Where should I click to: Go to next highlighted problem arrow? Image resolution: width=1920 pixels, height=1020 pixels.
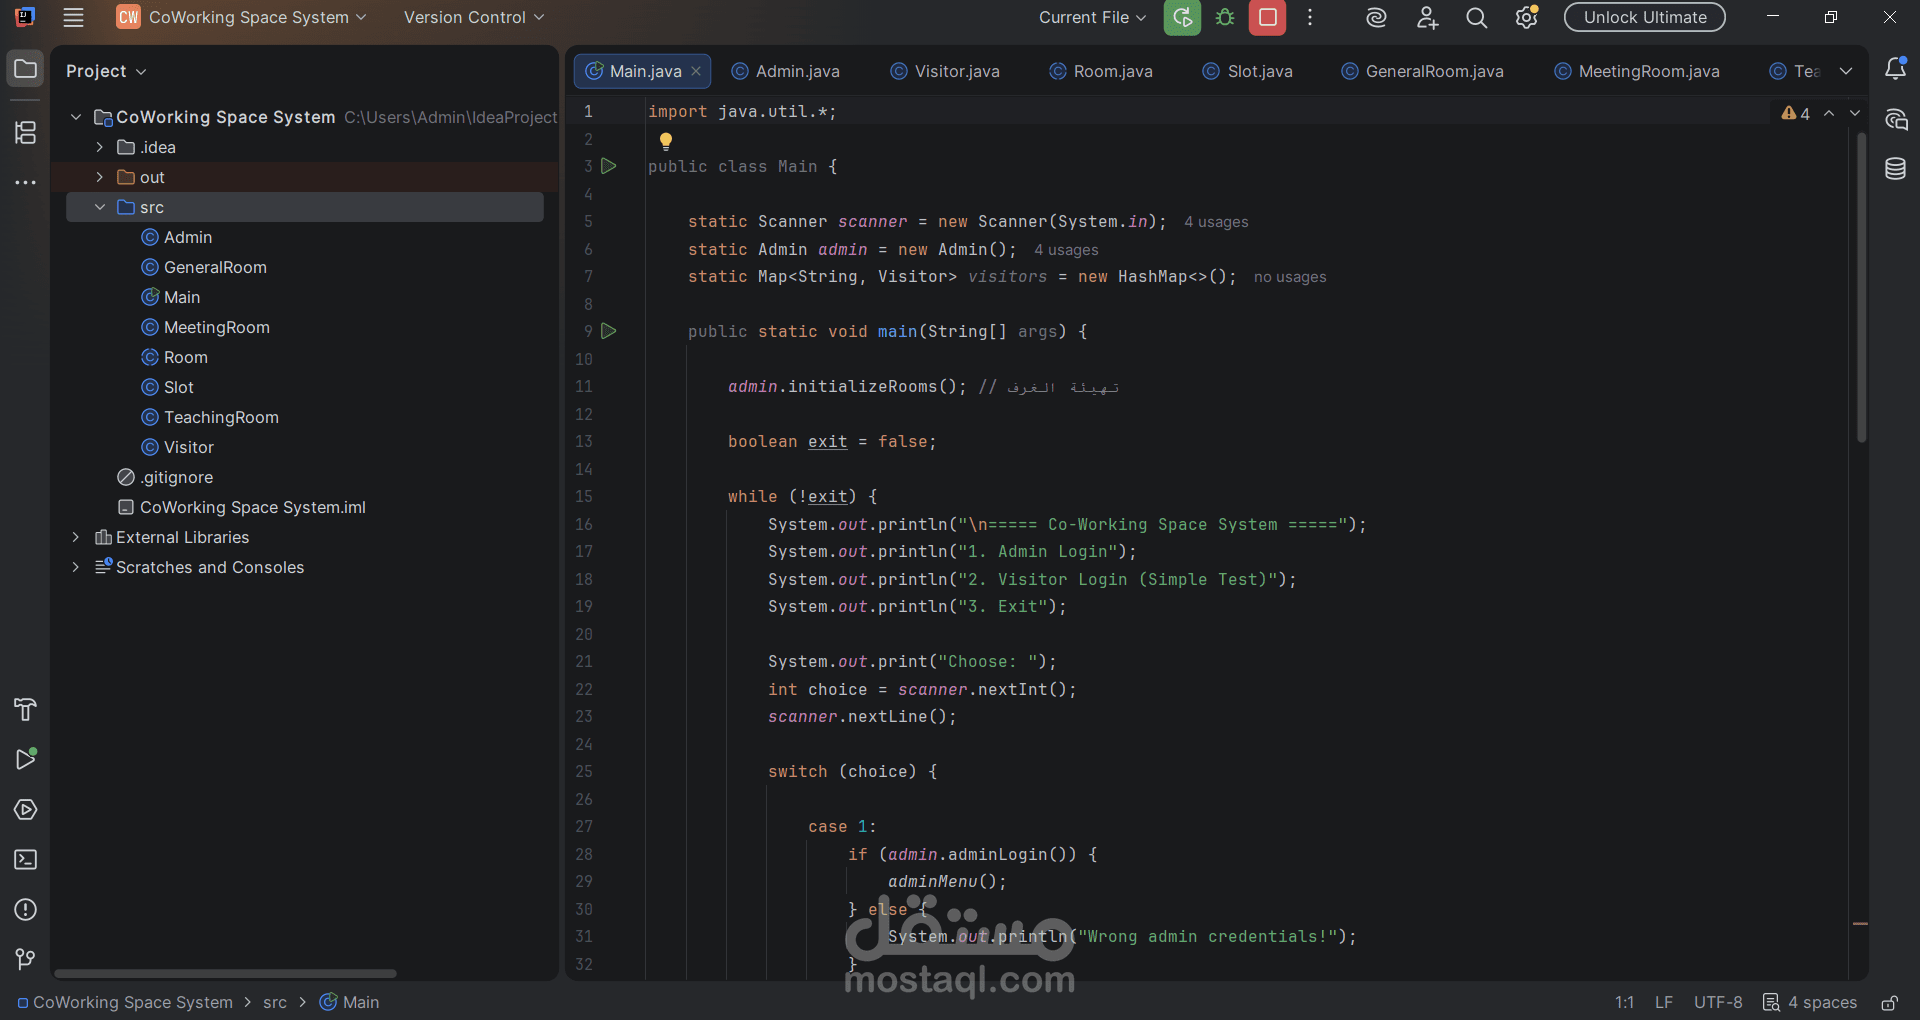tap(1855, 113)
